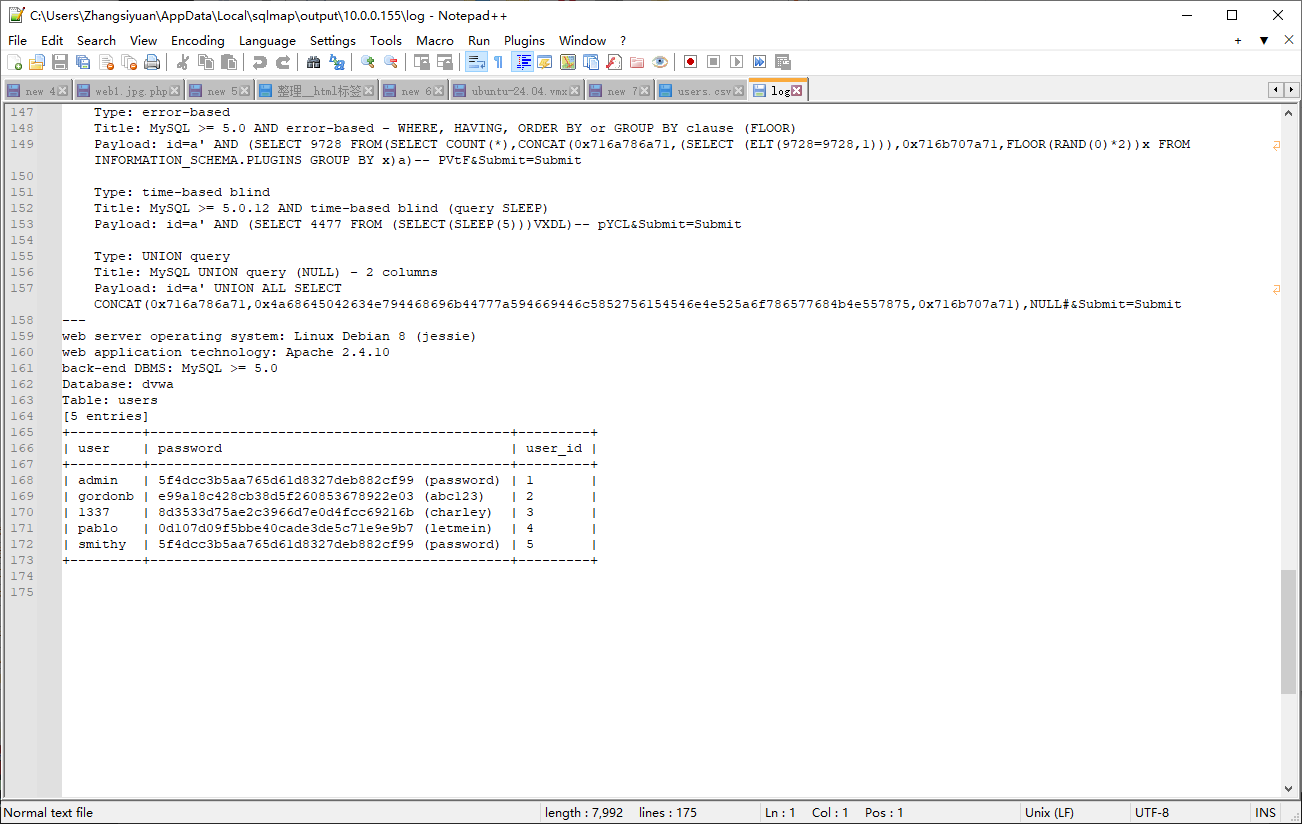Viewport: 1302px width, 824px height.
Task: Create a new document with the New icon
Action: point(14,62)
